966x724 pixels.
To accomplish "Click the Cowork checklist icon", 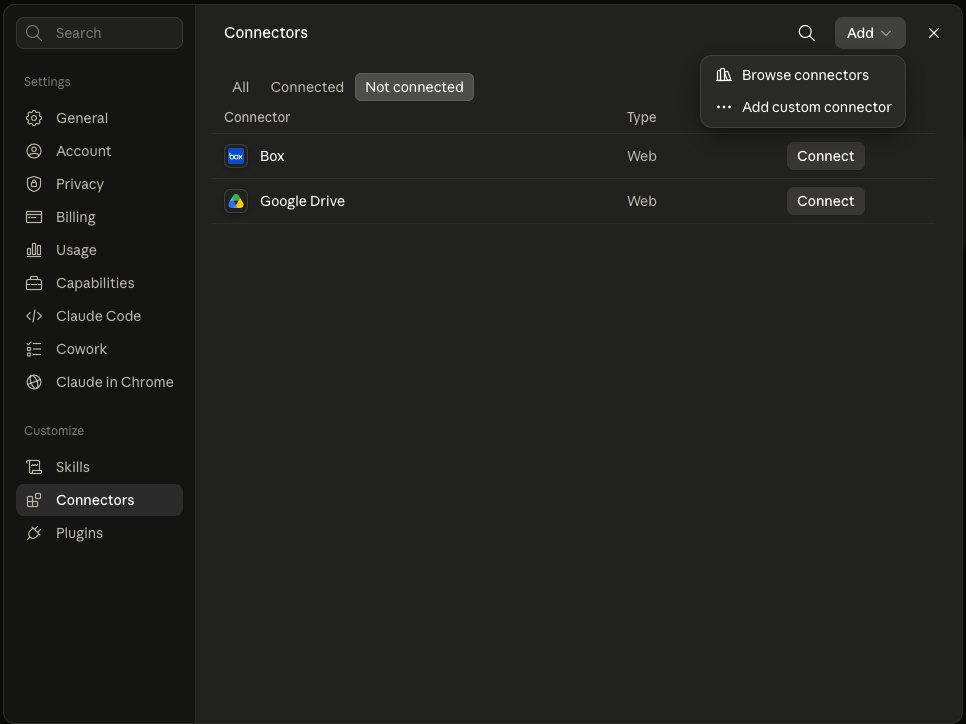I will tap(34, 349).
